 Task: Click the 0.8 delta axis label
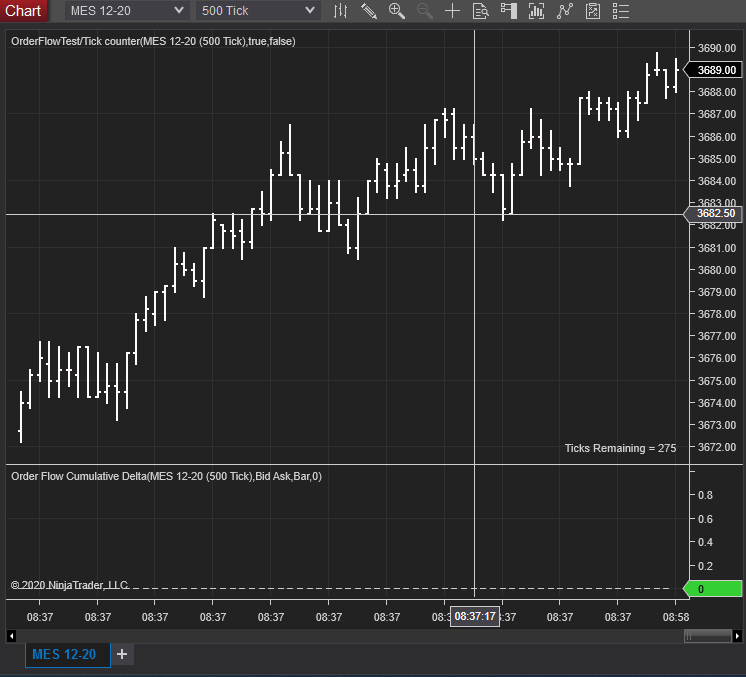(x=705, y=495)
